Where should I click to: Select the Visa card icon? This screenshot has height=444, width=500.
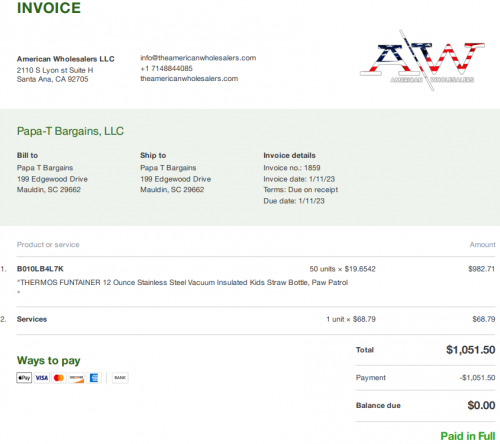coord(42,378)
